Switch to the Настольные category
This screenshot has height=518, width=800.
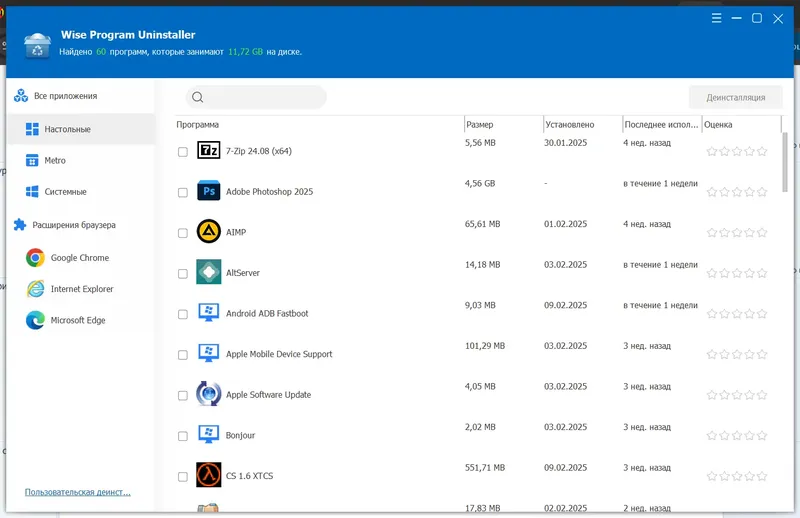pos(81,129)
